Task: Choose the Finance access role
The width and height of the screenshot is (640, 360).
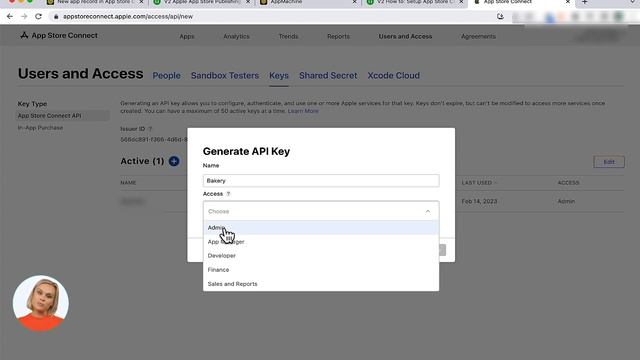Action: [321, 270]
